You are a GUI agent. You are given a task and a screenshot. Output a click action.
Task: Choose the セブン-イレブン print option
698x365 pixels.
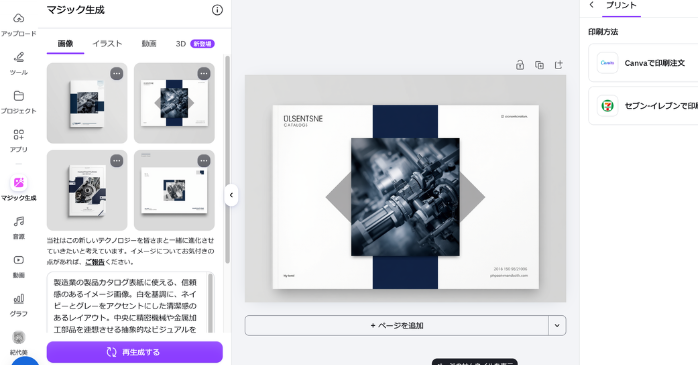coord(643,106)
